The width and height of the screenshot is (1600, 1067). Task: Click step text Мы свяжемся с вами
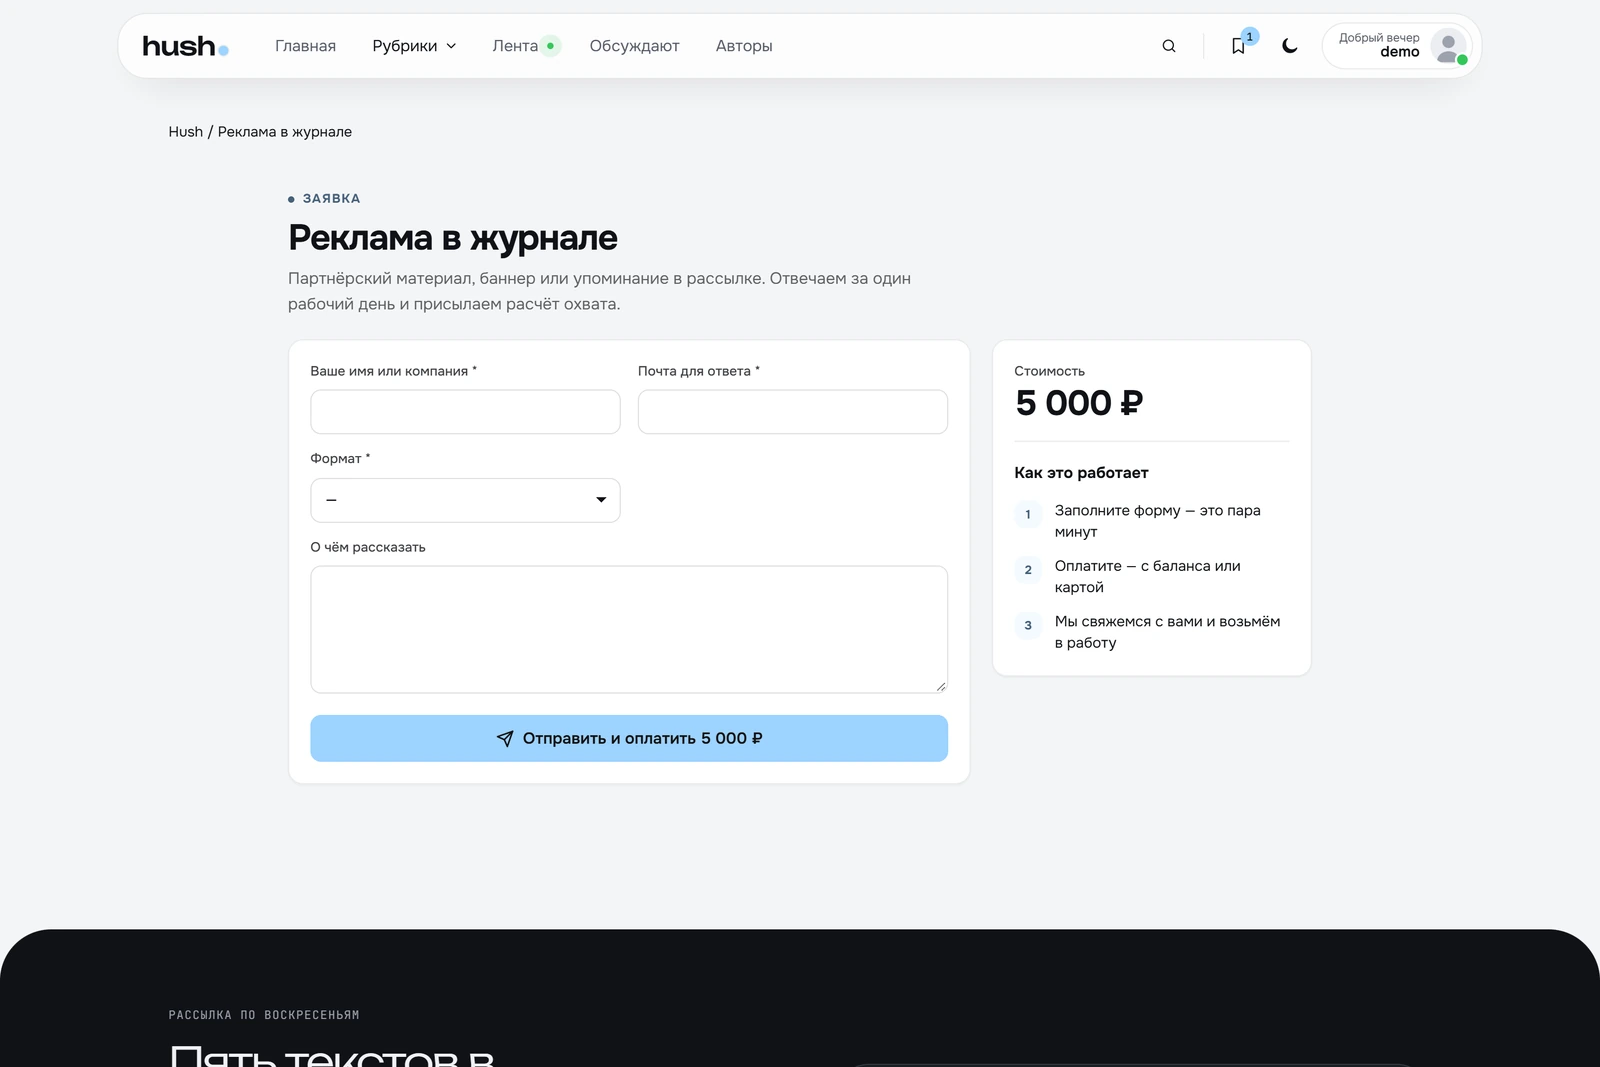(1168, 632)
